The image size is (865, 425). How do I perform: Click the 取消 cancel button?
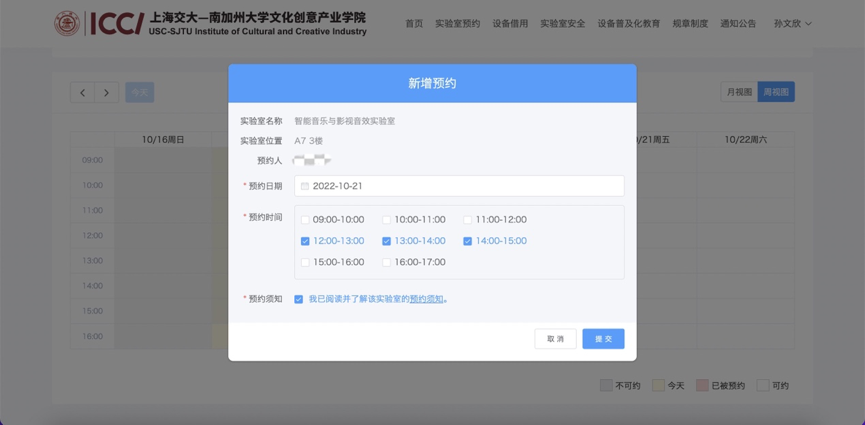pos(555,339)
